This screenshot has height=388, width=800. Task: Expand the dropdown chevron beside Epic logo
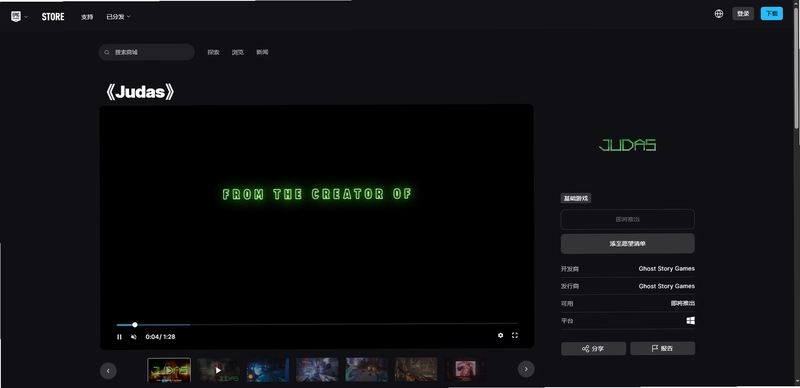click(x=26, y=17)
